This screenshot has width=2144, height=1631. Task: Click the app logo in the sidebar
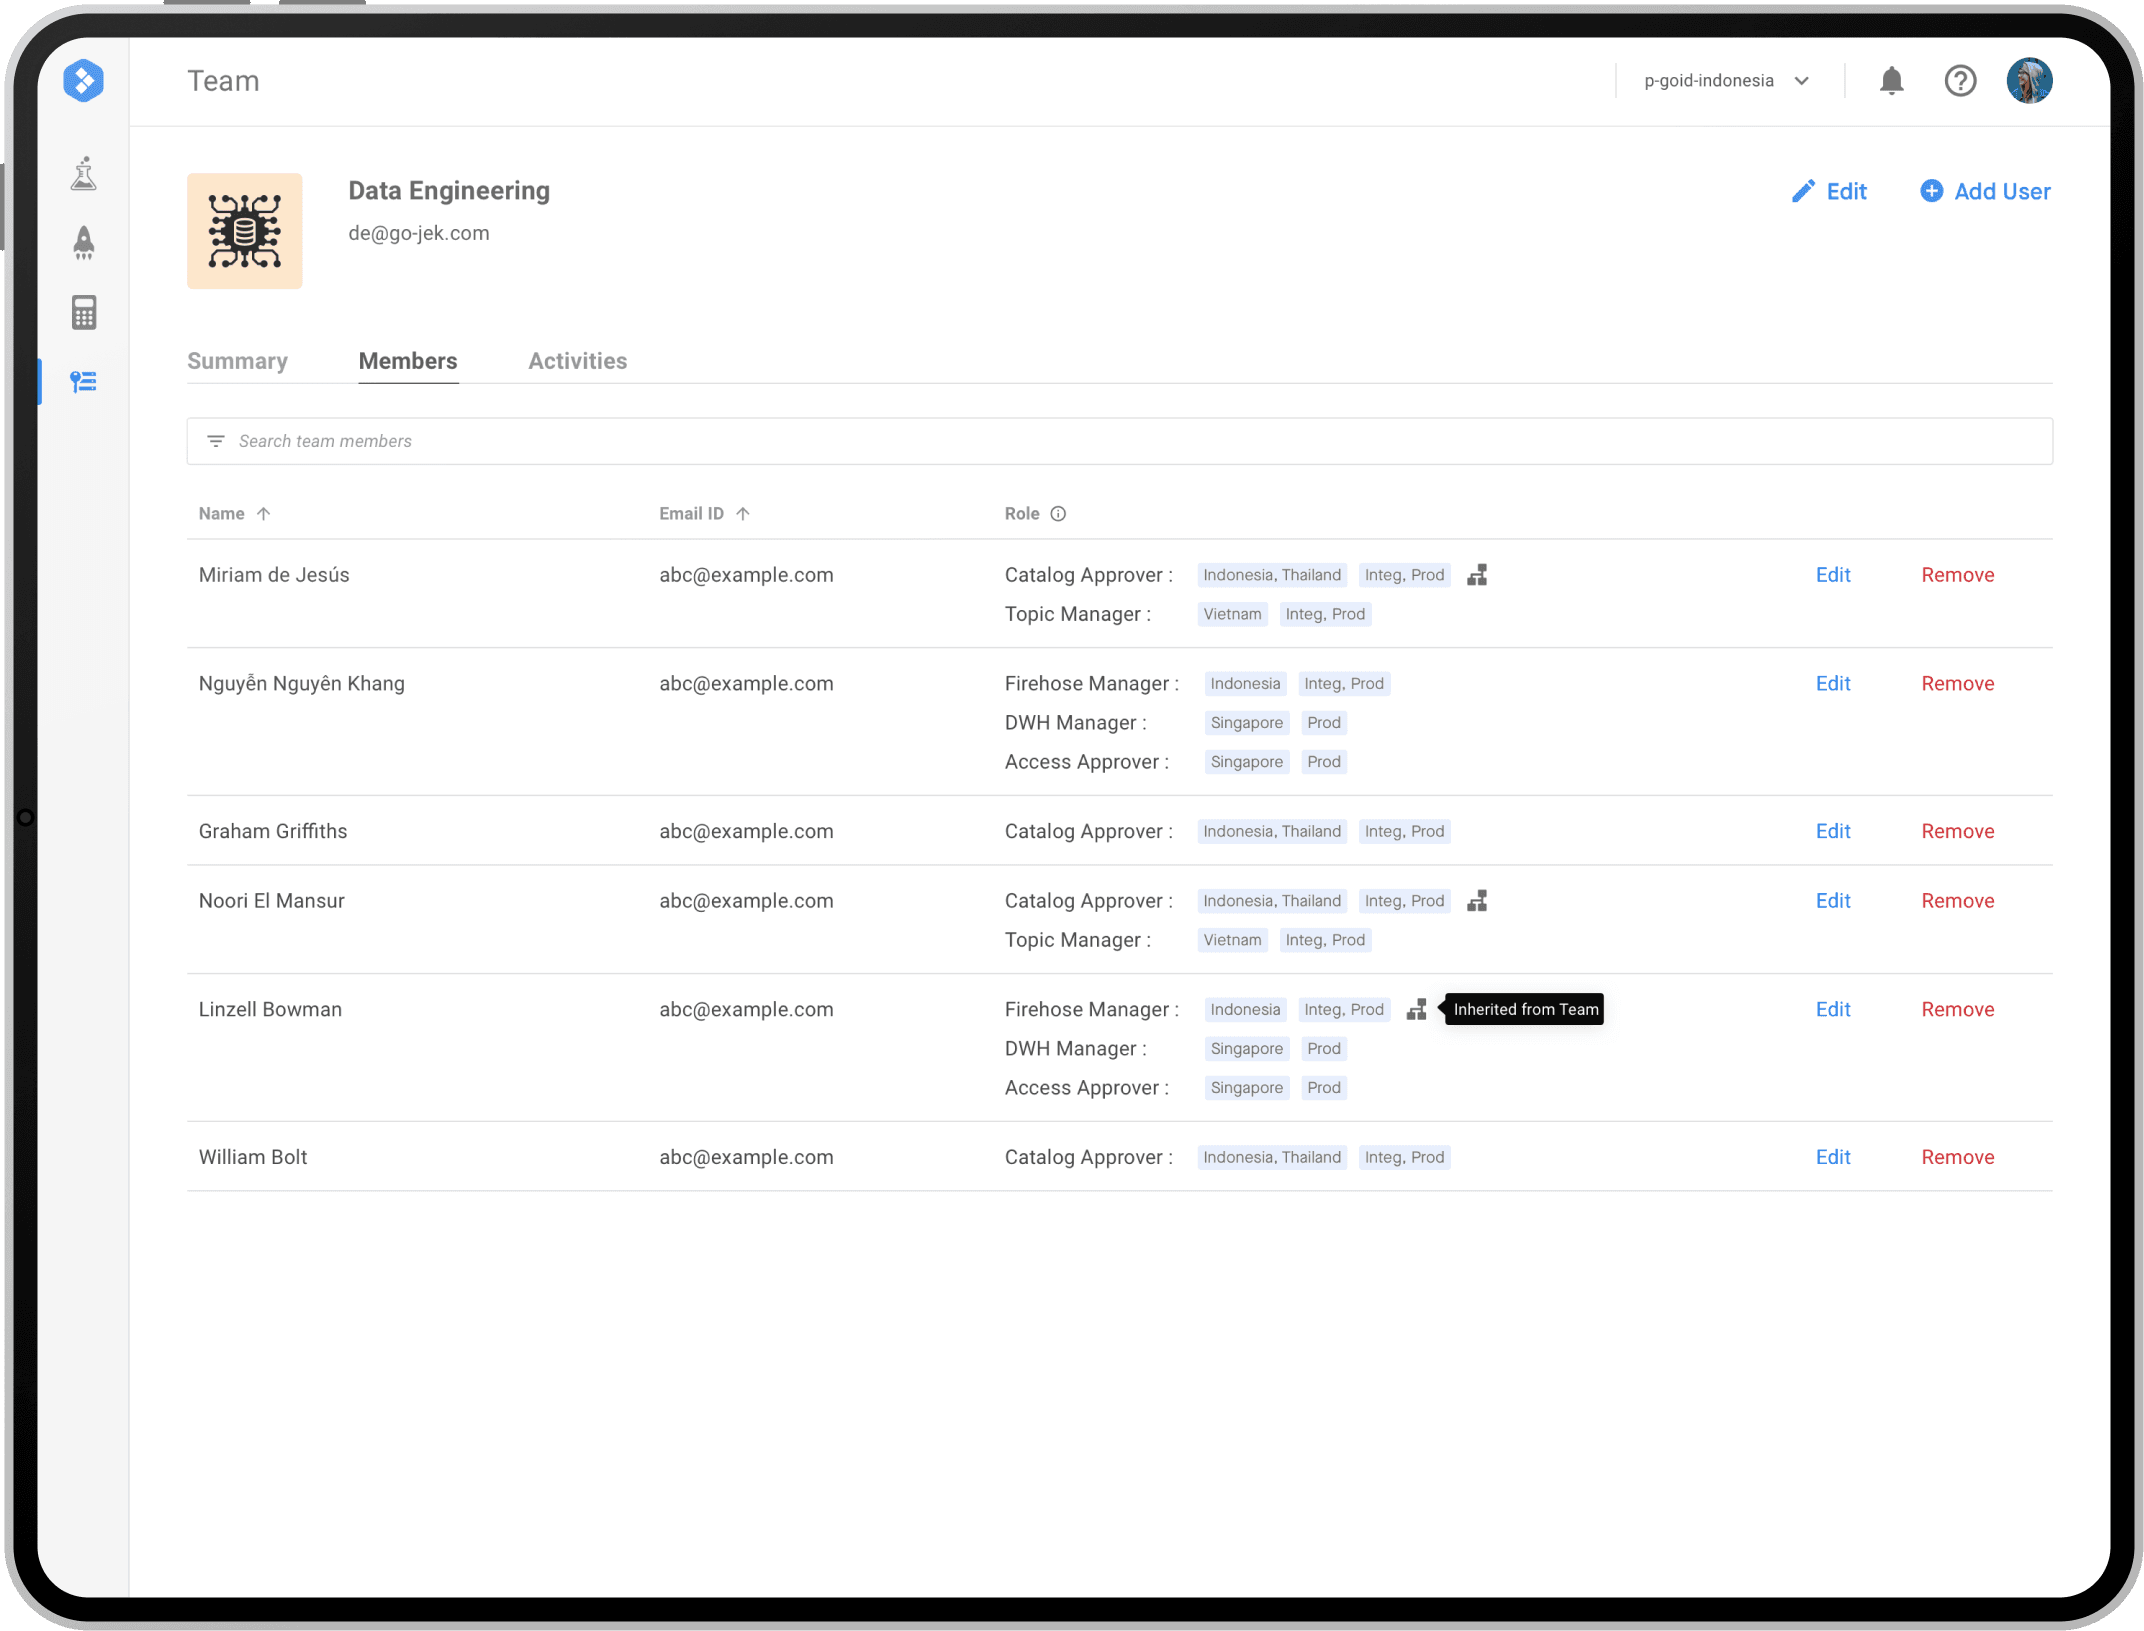click(x=83, y=81)
